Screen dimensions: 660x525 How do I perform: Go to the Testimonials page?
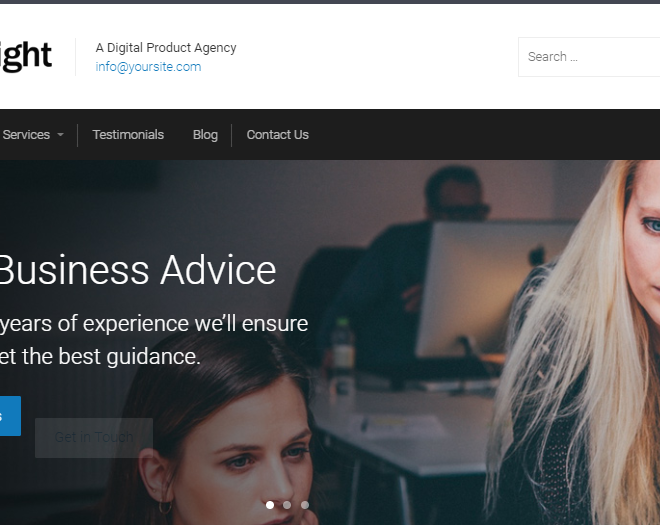[128, 135]
